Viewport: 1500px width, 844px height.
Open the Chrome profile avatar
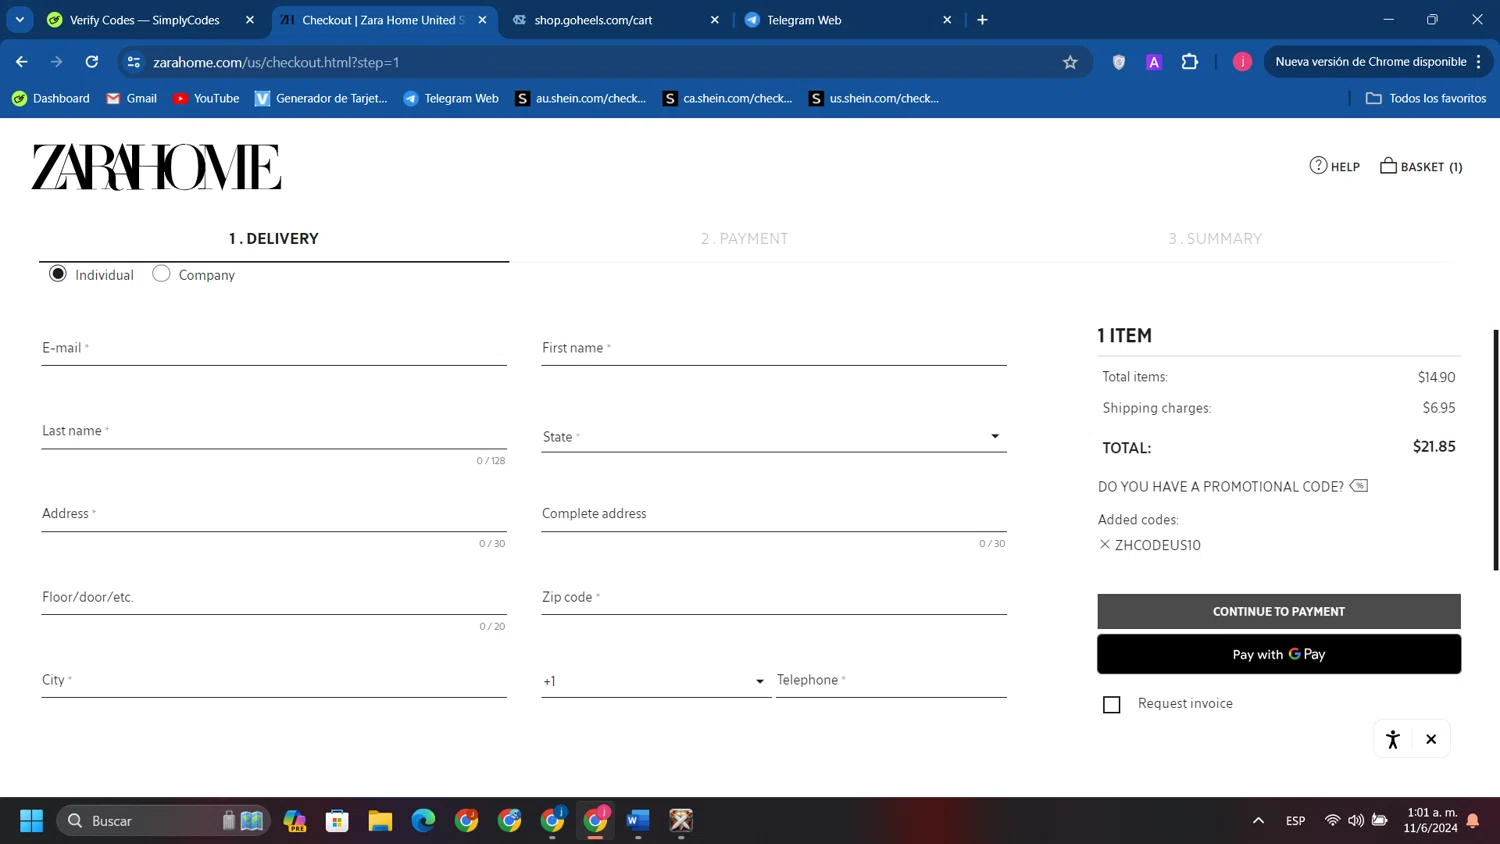(1242, 62)
